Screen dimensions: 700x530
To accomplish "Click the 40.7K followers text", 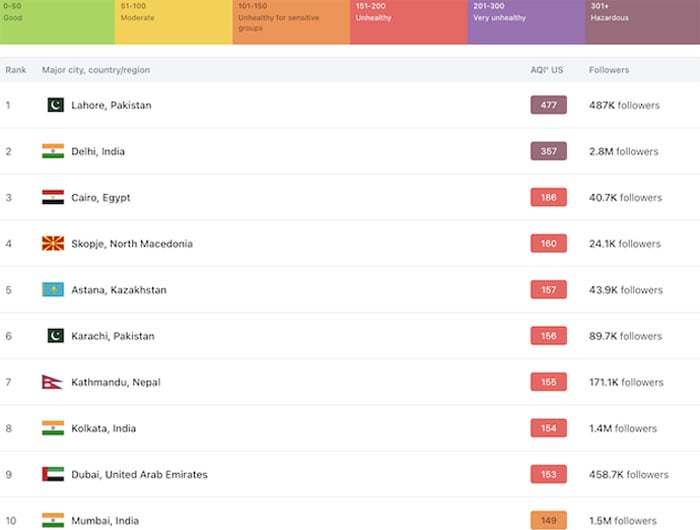I will coord(625,198).
